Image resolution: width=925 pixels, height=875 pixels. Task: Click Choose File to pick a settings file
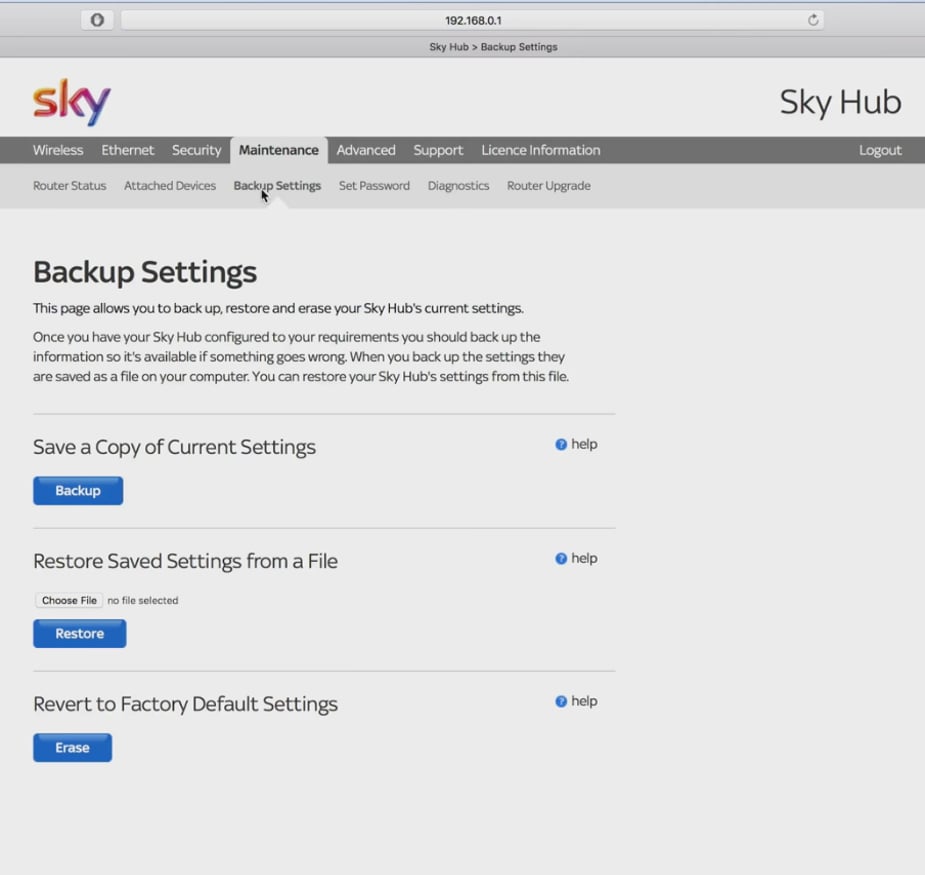click(x=69, y=601)
